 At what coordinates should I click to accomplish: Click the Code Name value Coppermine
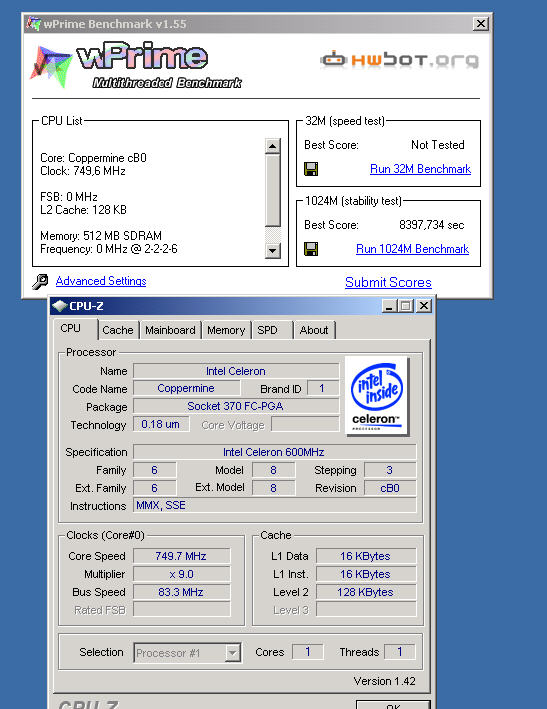click(x=186, y=388)
